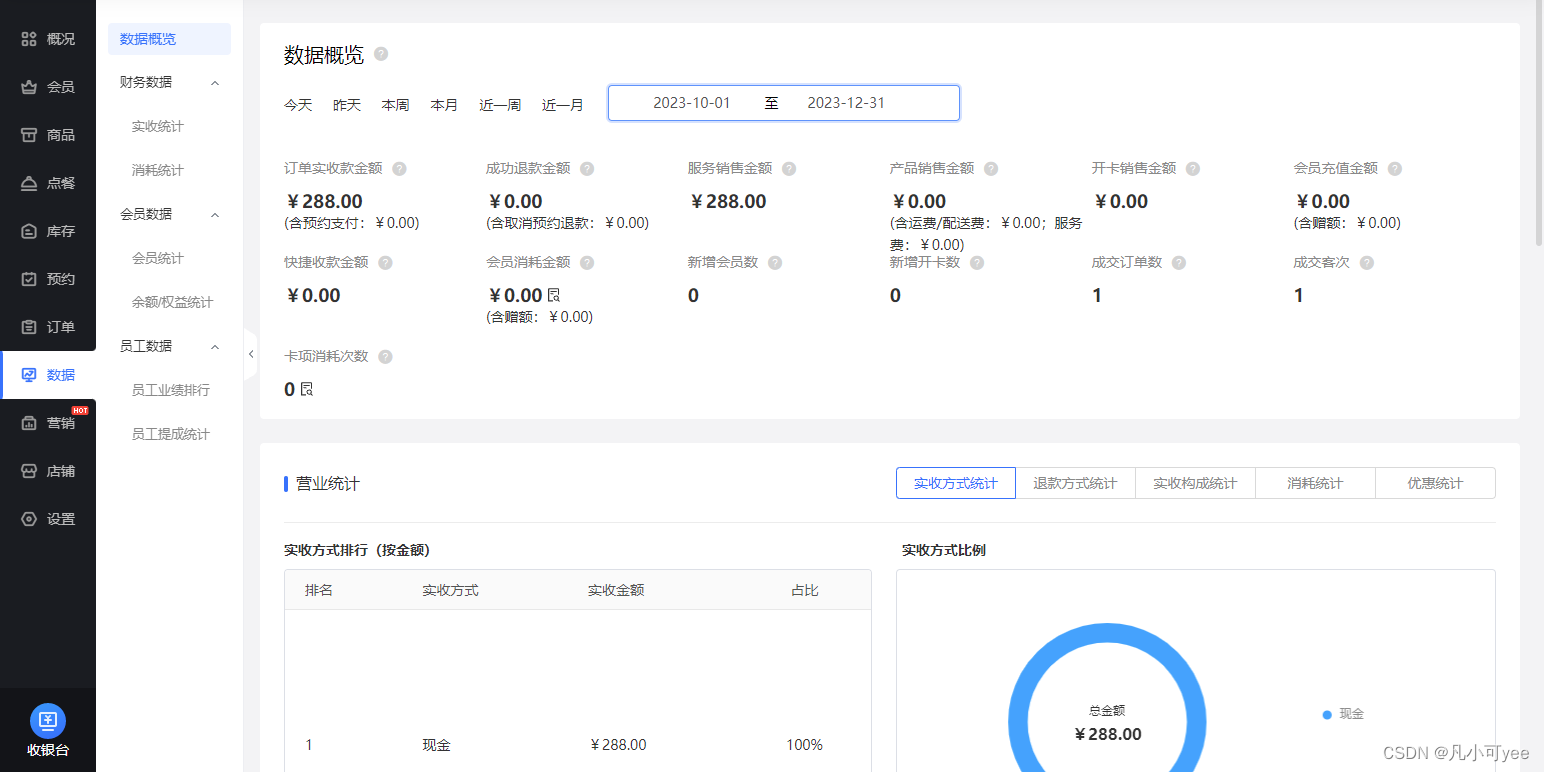This screenshot has height=772, width=1544.
Task: Click help icon next to 开卡销售金额
Action: 1193,169
